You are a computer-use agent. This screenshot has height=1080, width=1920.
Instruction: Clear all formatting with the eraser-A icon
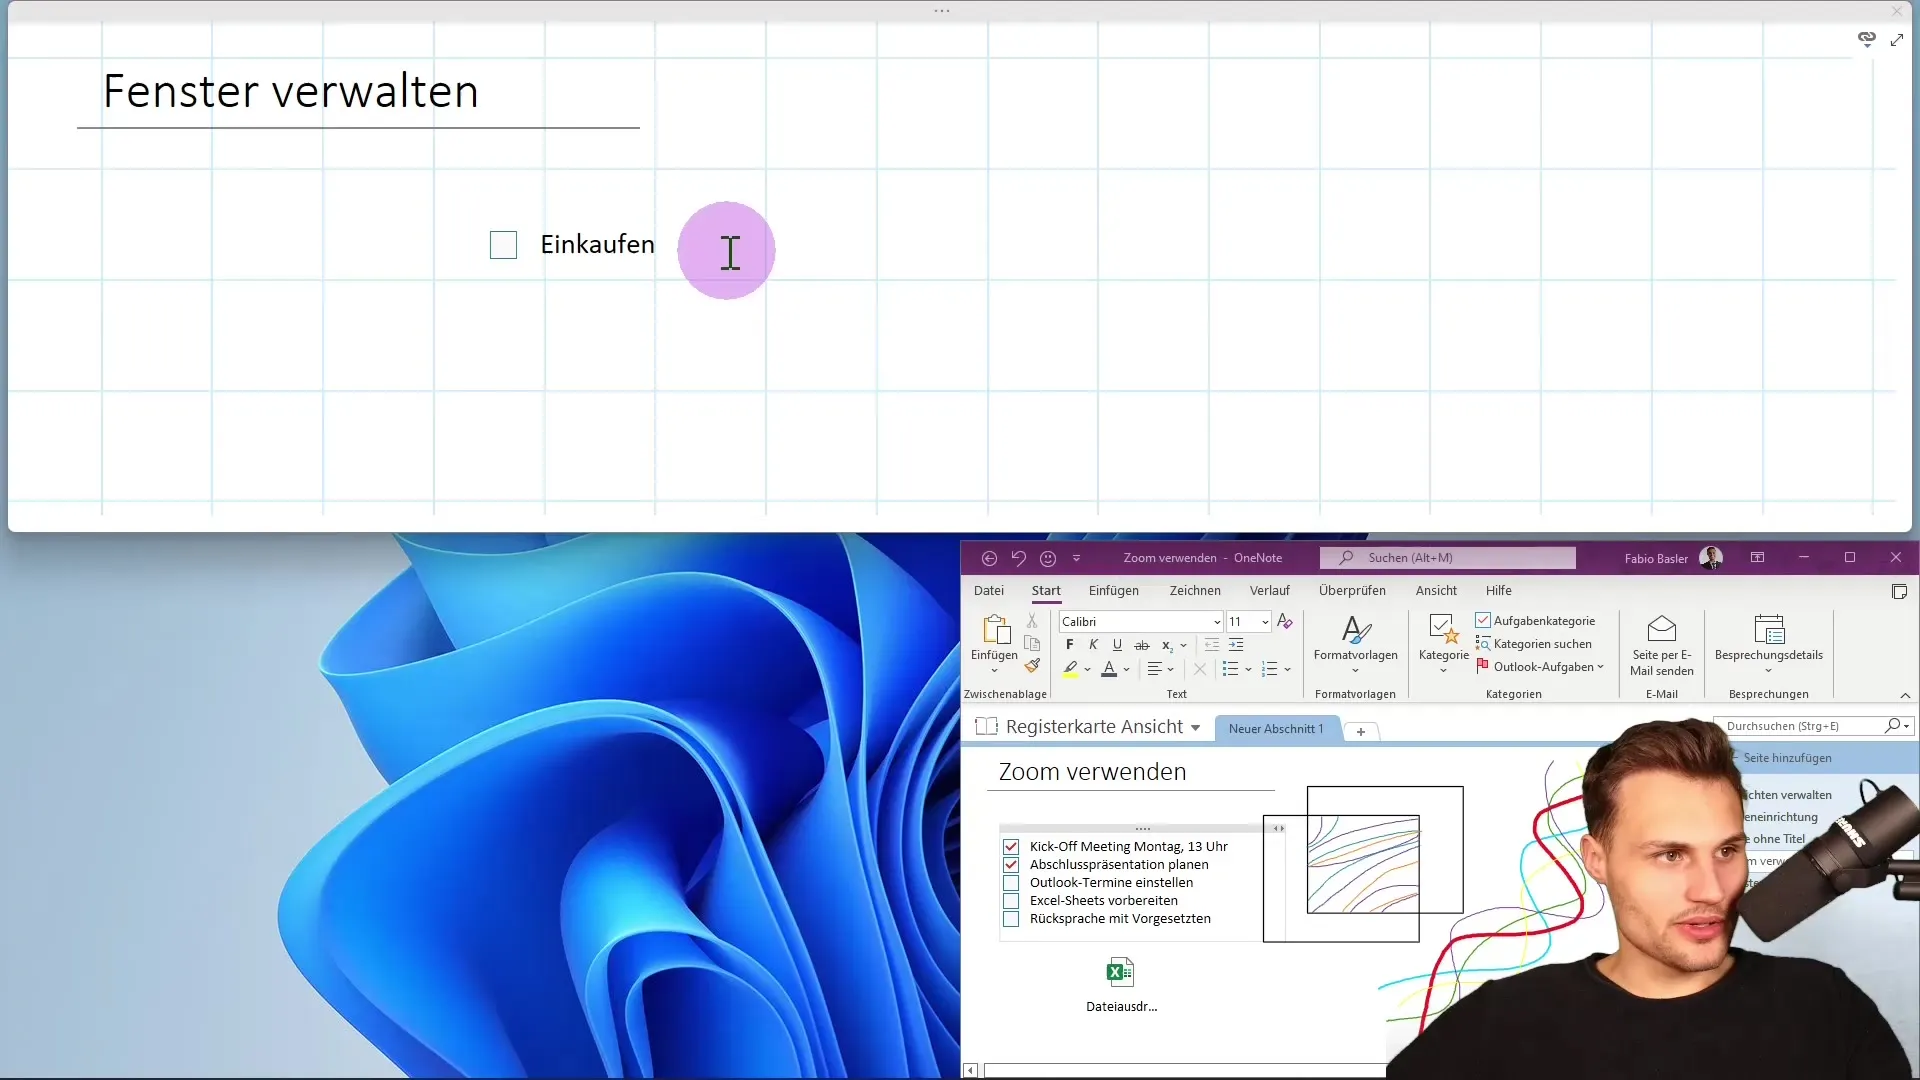(1285, 621)
